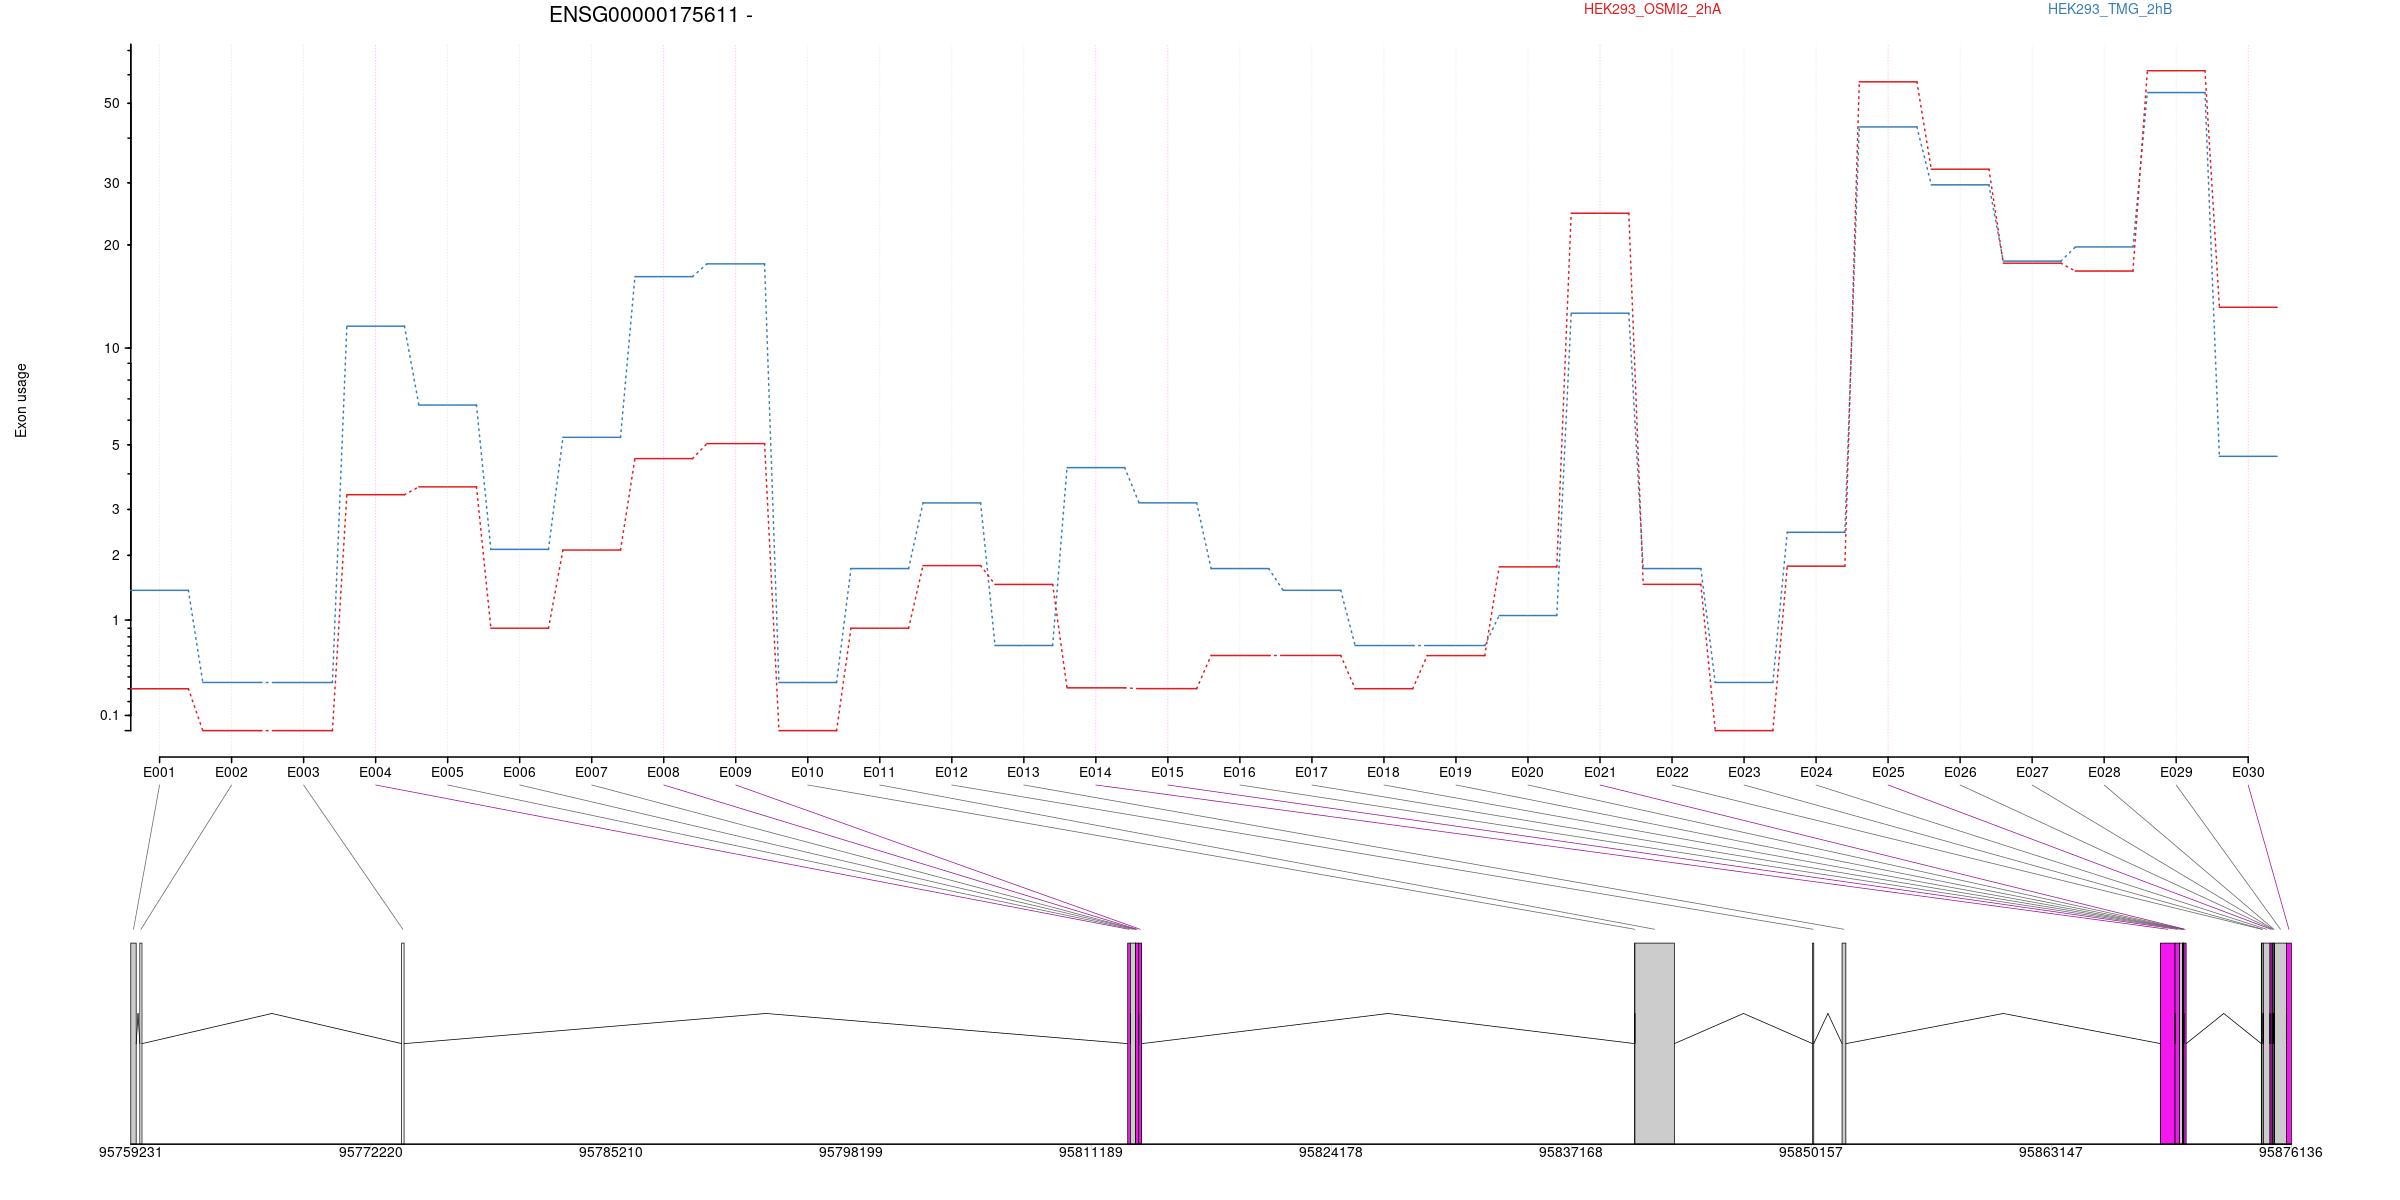Click the red E014 exon usage segment

tap(1095, 688)
